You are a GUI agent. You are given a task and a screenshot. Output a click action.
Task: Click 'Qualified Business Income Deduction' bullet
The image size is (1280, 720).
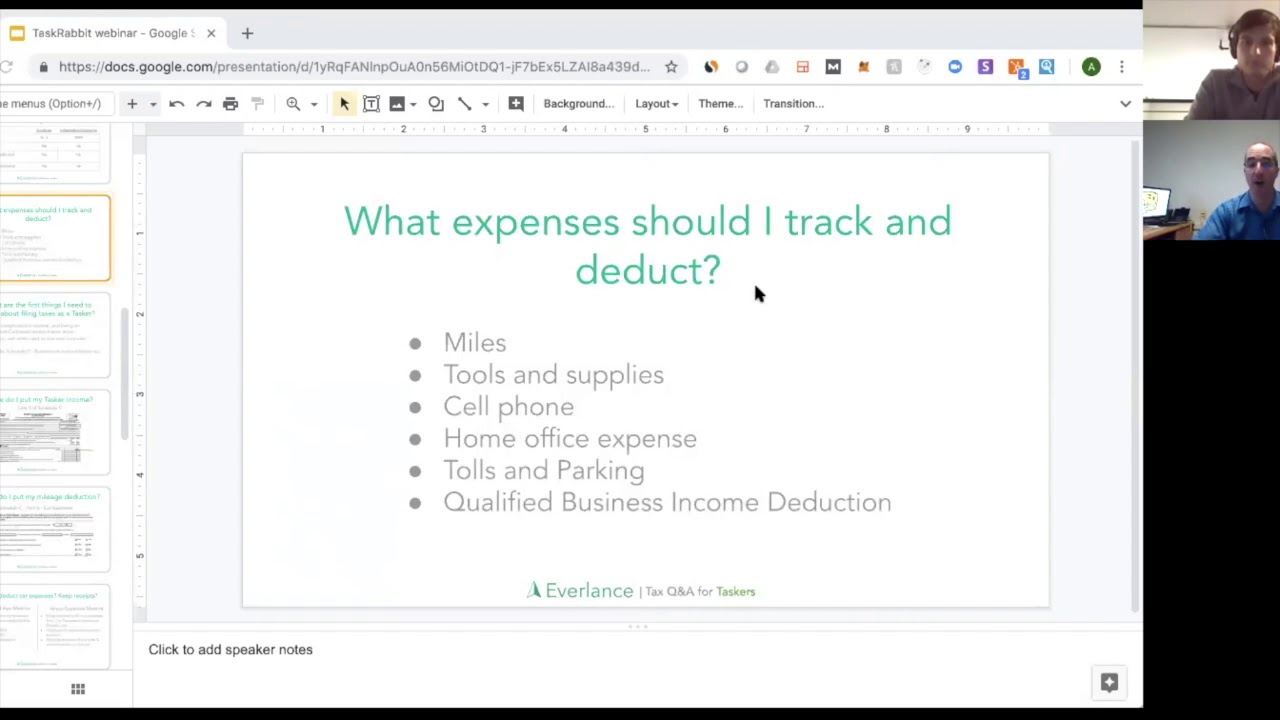pyautogui.click(x=667, y=503)
